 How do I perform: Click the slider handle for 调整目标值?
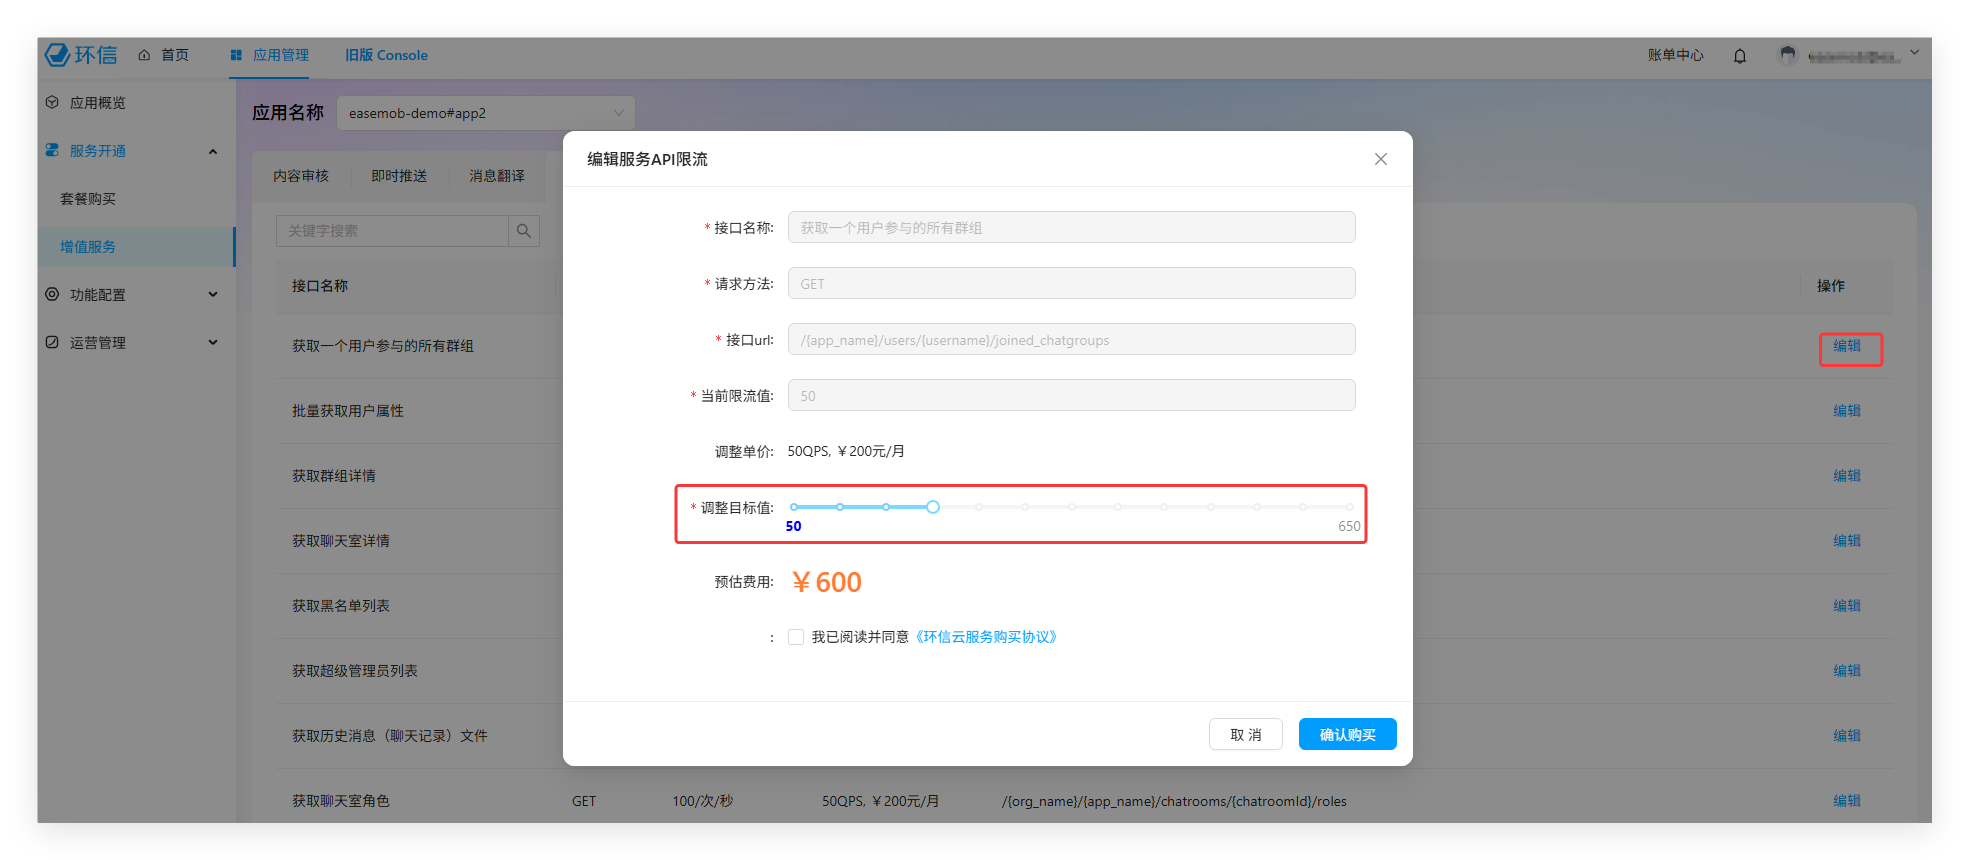932,507
